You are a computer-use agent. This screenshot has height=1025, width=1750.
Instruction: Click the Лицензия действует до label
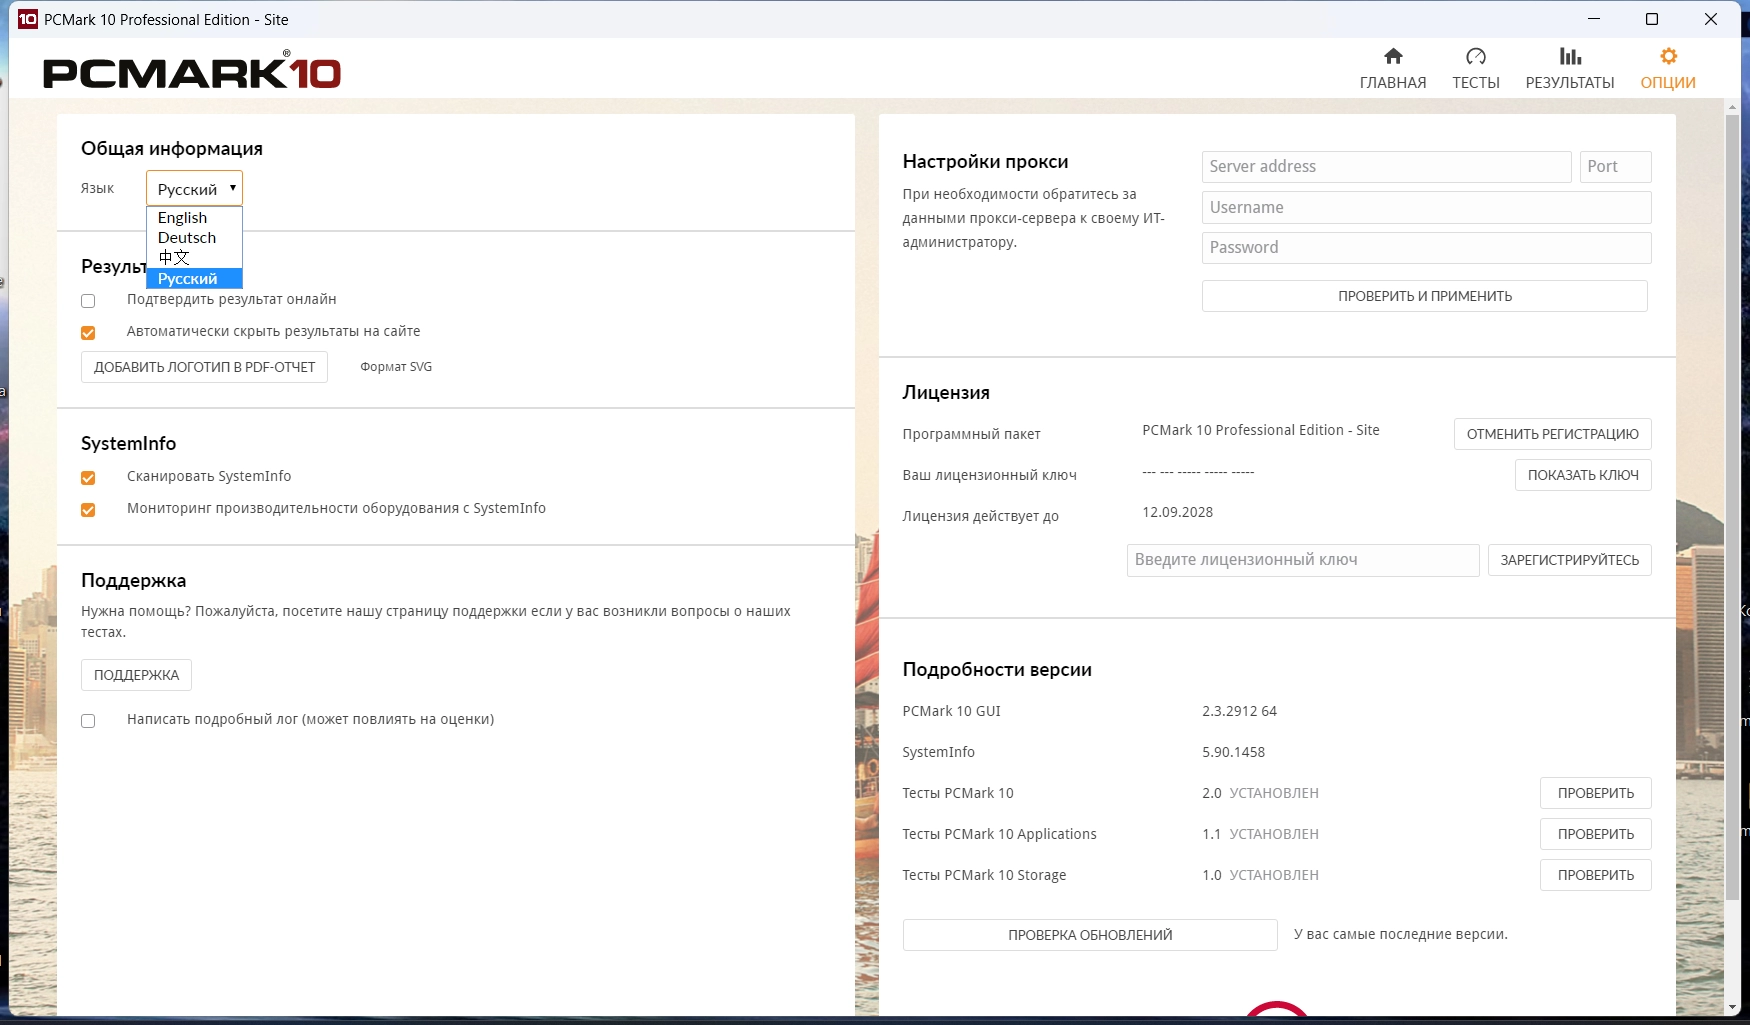(x=980, y=516)
